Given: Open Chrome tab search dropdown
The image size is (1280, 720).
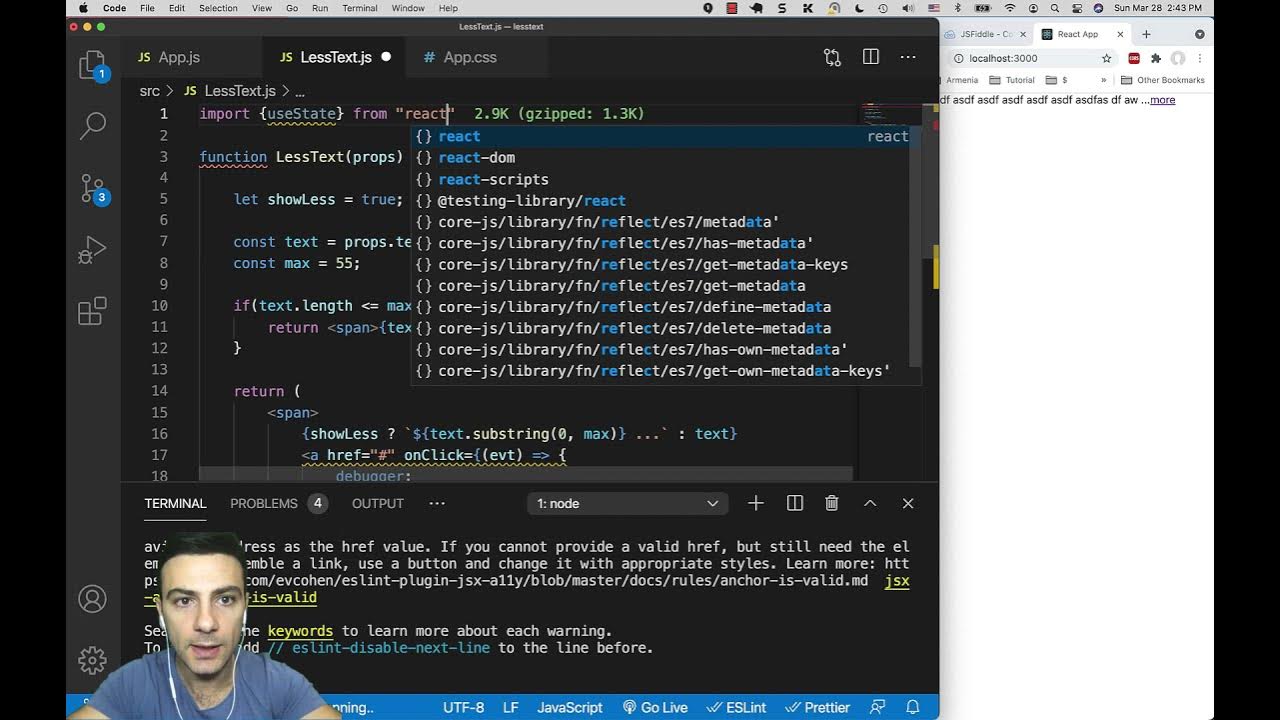Looking at the screenshot, I should tap(1199, 34).
